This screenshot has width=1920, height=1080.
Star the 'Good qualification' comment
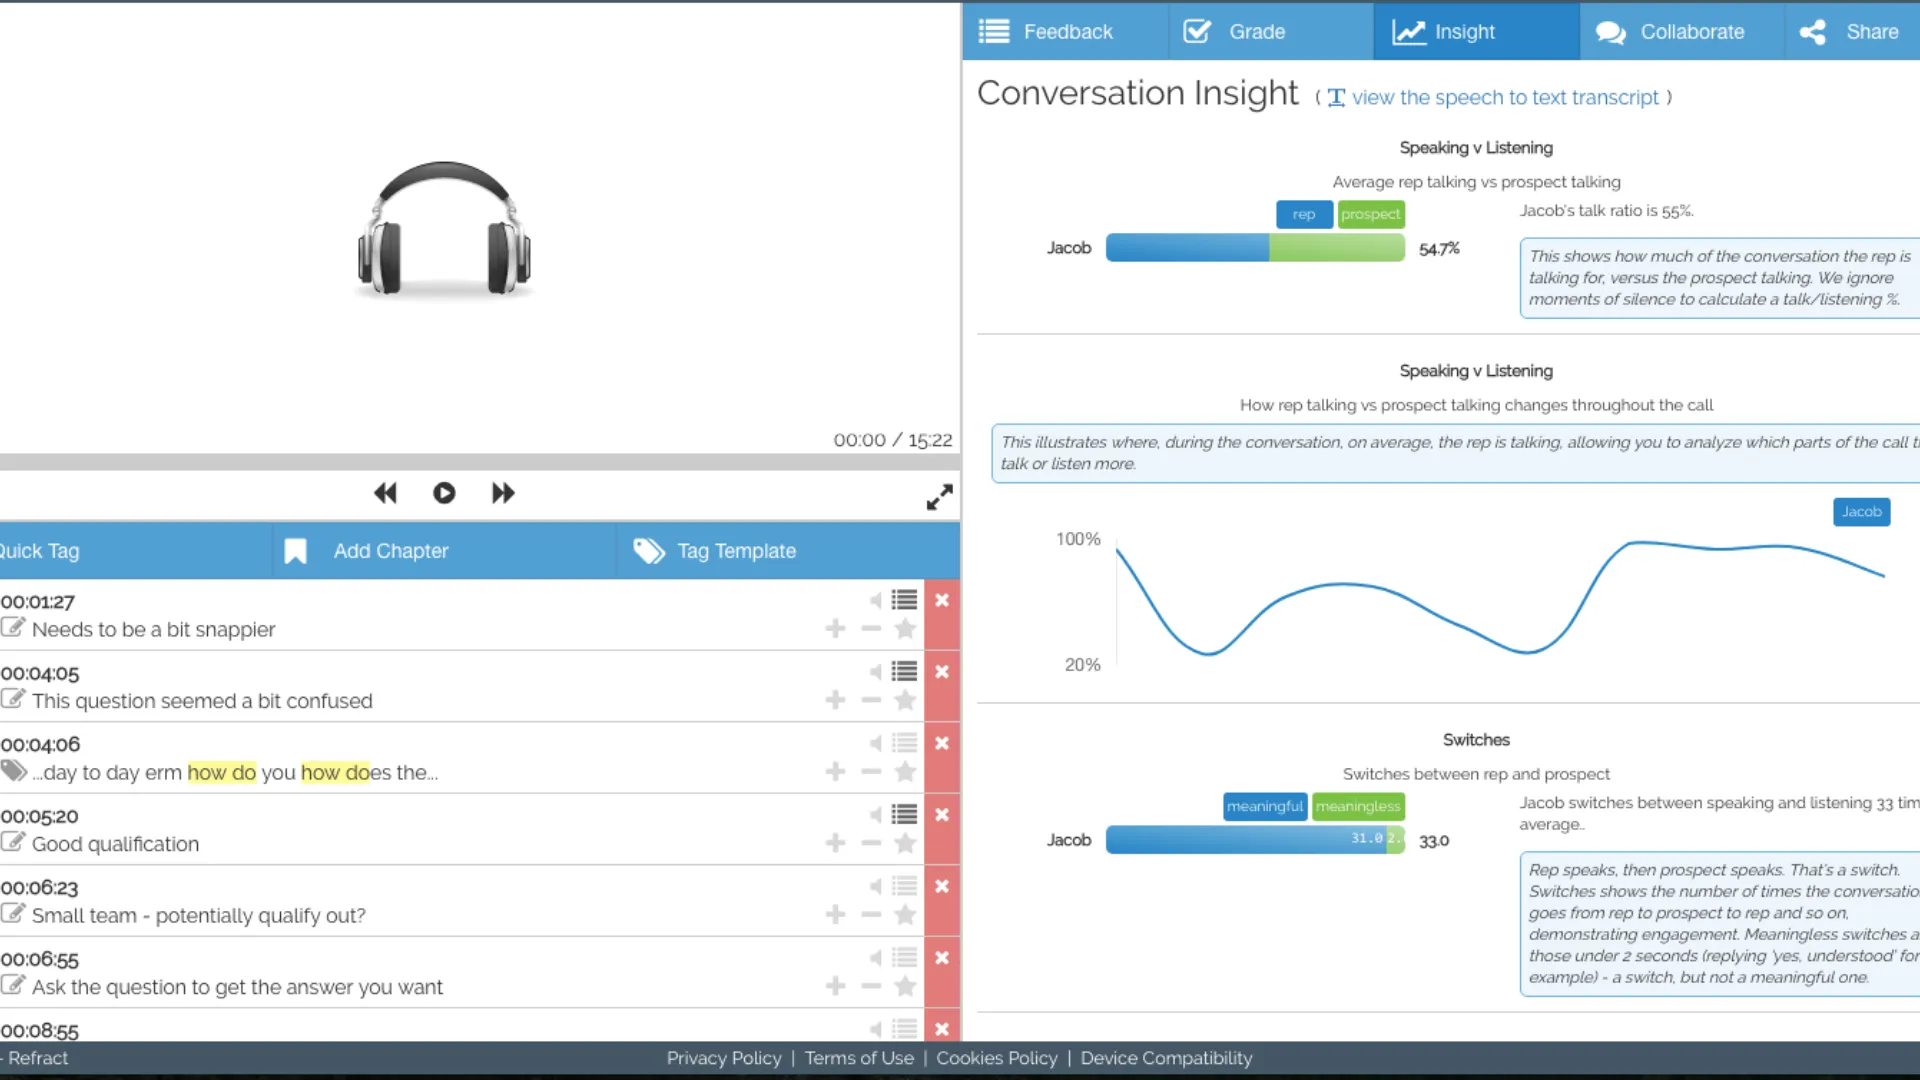click(x=905, y=844)
